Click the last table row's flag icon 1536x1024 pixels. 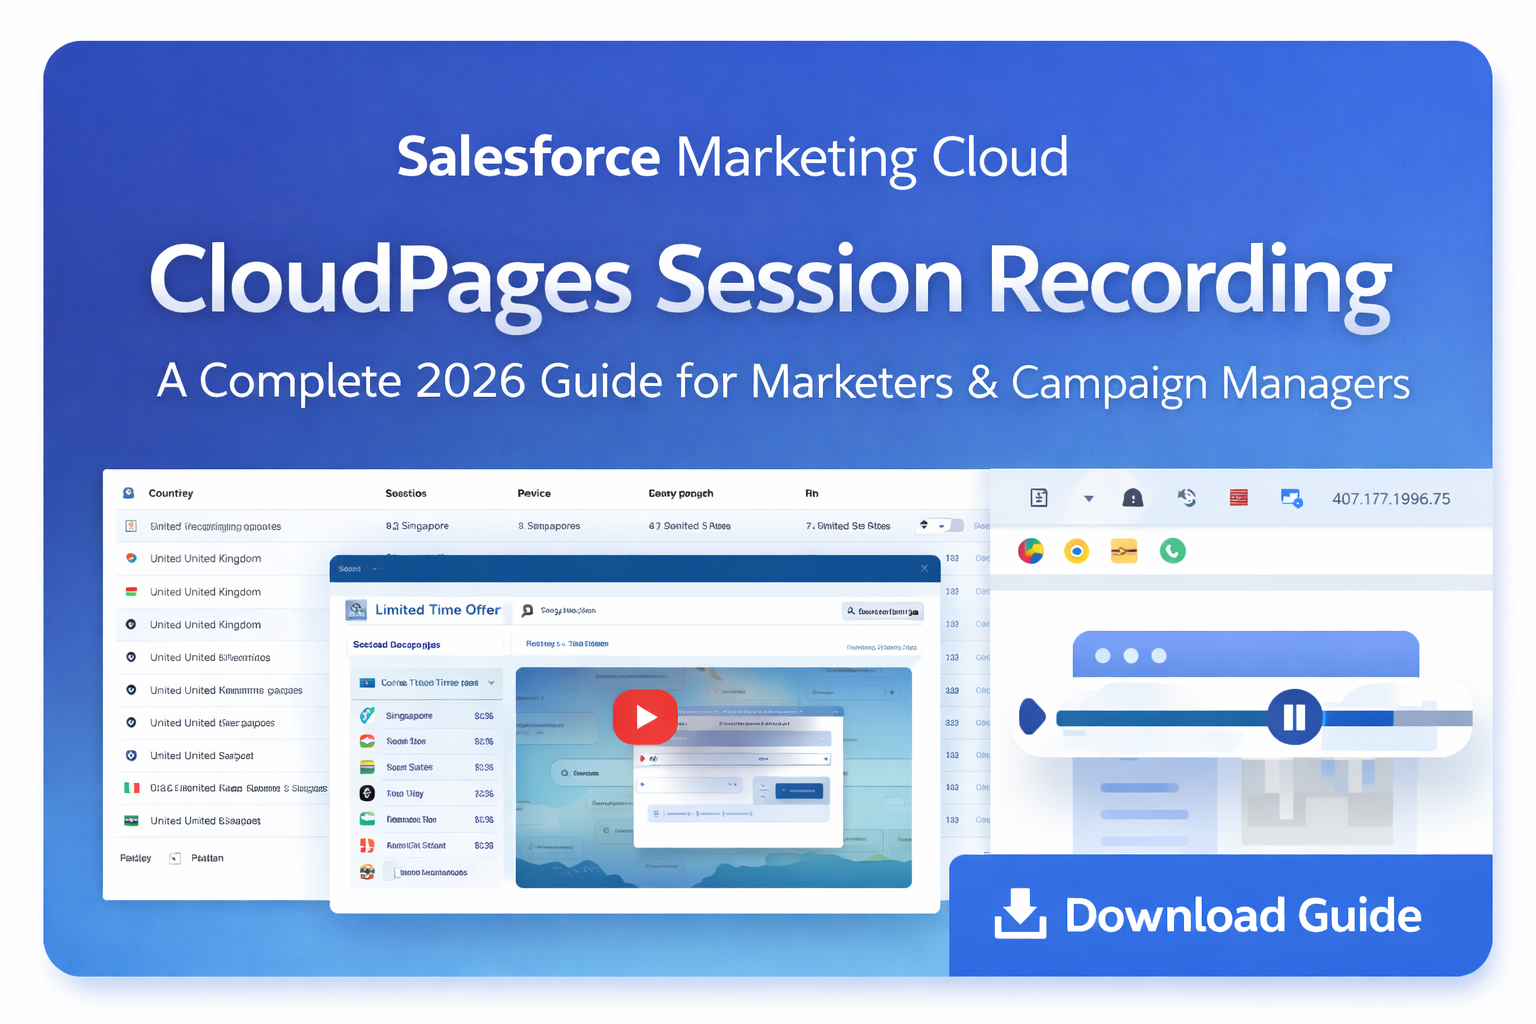[x=131, y=820]
